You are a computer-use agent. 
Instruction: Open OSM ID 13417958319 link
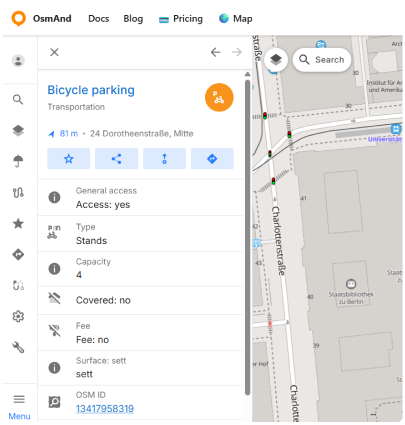105,409
